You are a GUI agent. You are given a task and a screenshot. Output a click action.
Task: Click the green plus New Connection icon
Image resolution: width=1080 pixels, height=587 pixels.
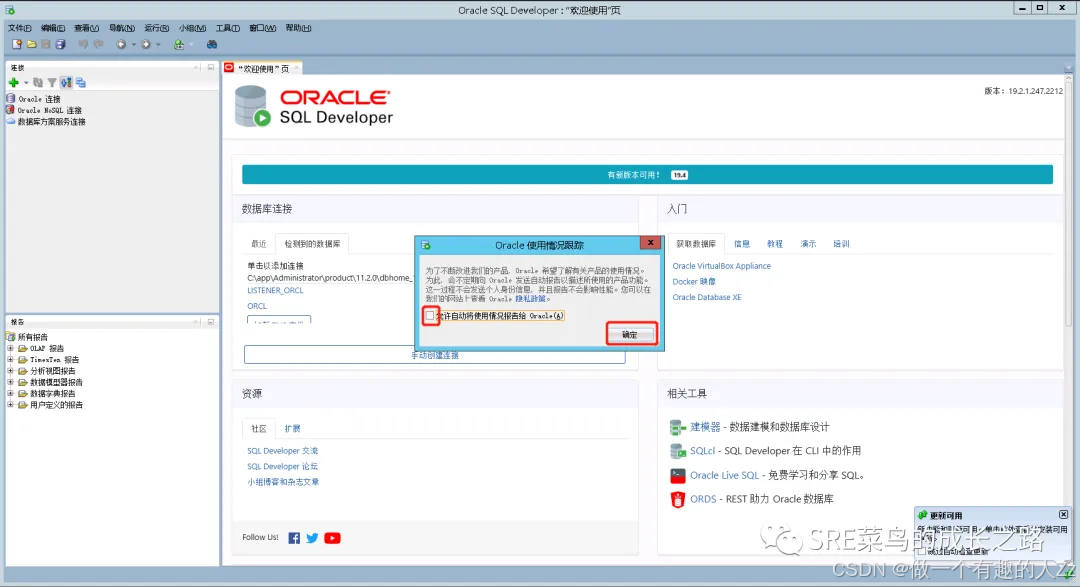pyautogui.click(x=13, y=83)
